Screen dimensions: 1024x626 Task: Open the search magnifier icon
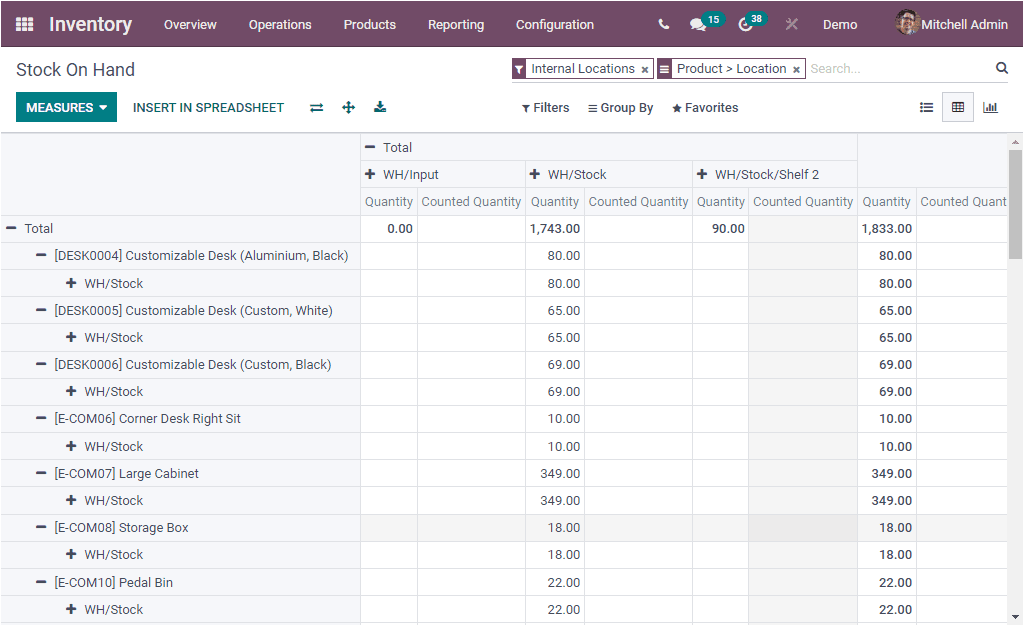pyautogui.click(x=1002, y=68)
